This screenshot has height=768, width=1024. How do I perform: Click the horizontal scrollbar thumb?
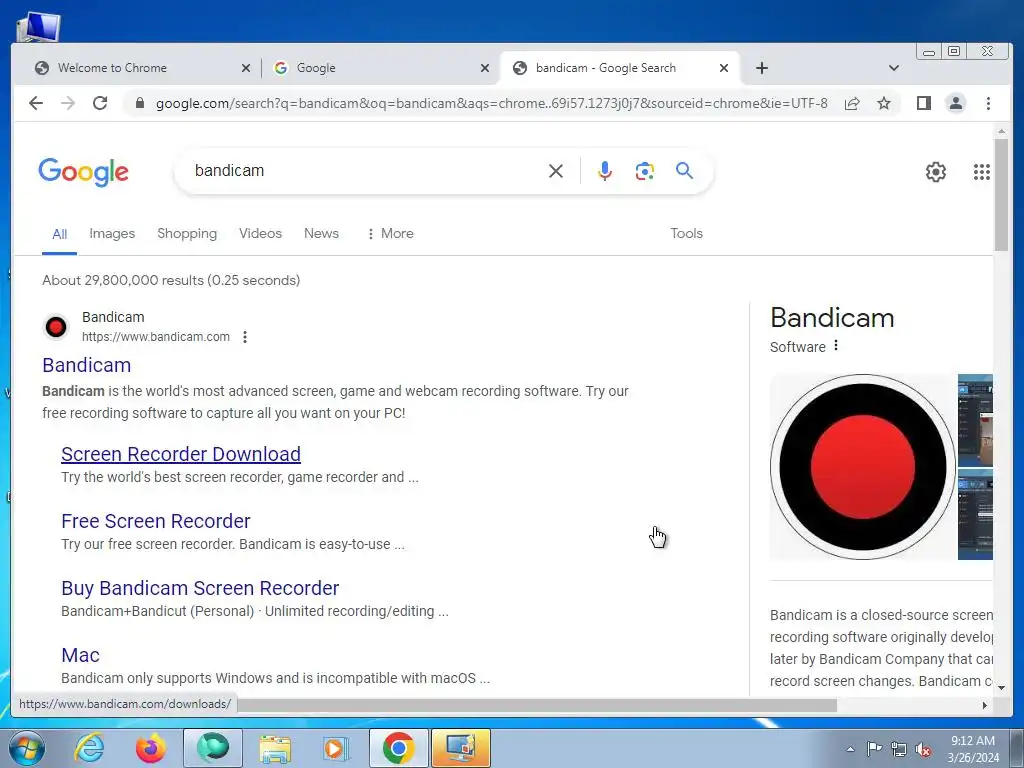tap(536, 705)
